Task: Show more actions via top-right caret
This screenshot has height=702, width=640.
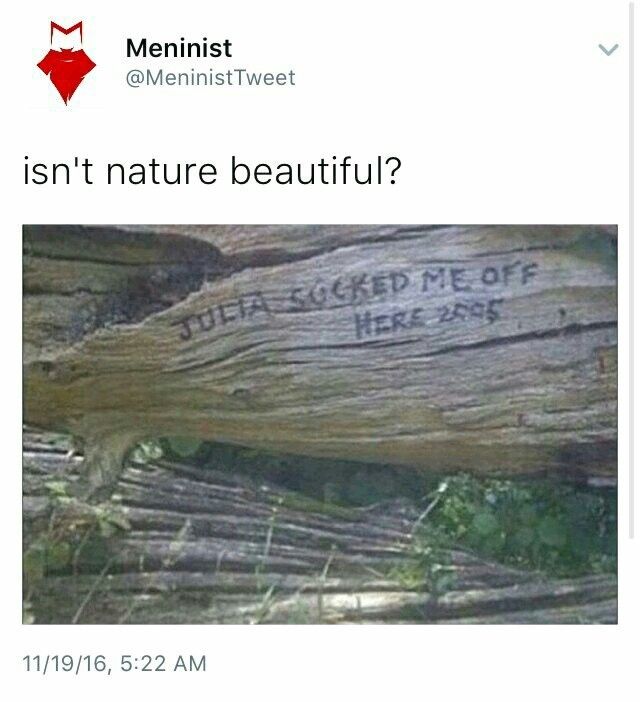Action: coord(608,49)
